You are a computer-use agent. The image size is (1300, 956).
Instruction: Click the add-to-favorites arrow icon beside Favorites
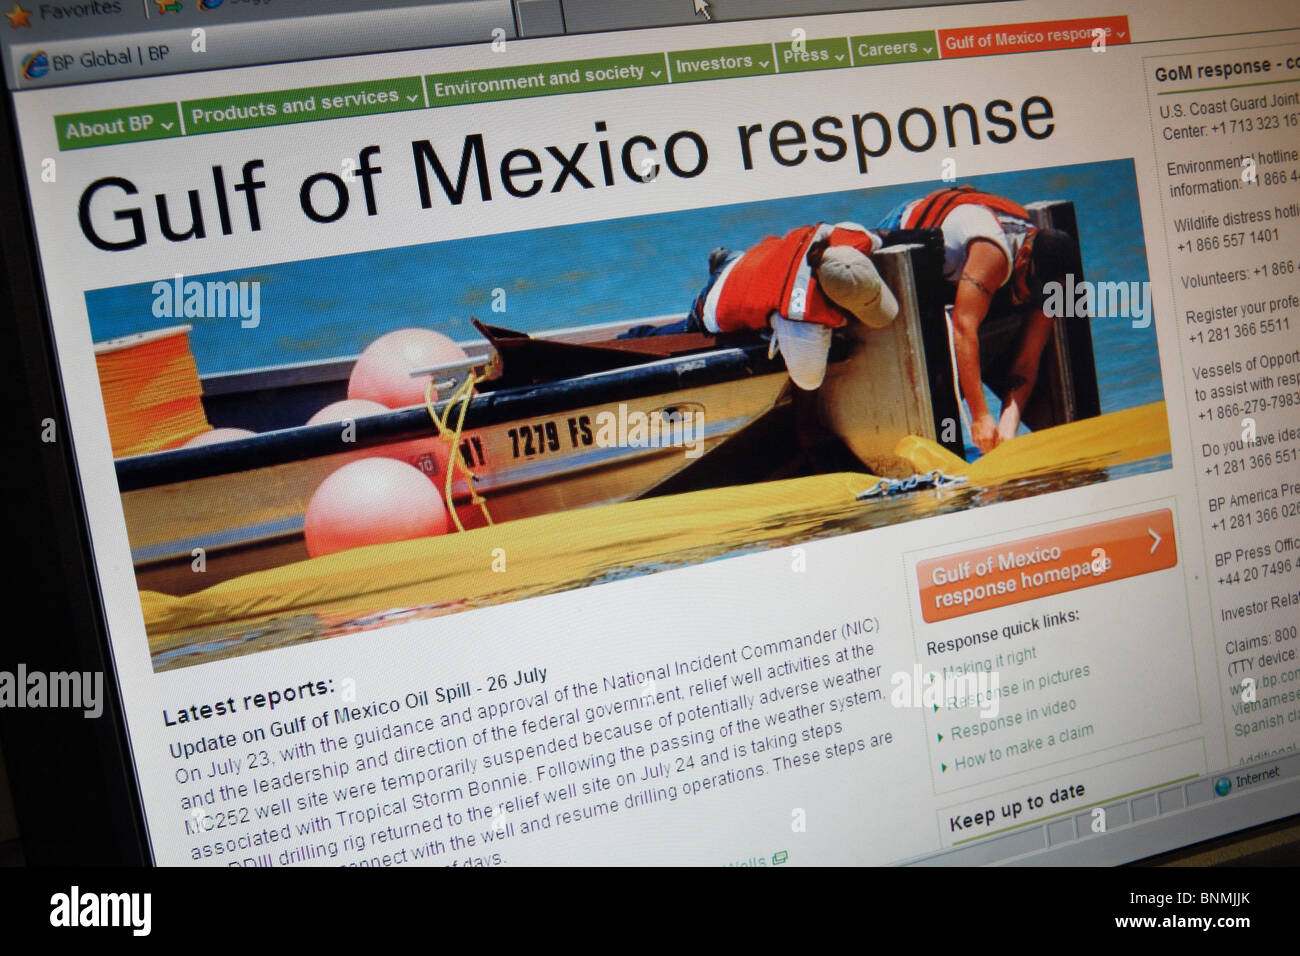(171, 5)
